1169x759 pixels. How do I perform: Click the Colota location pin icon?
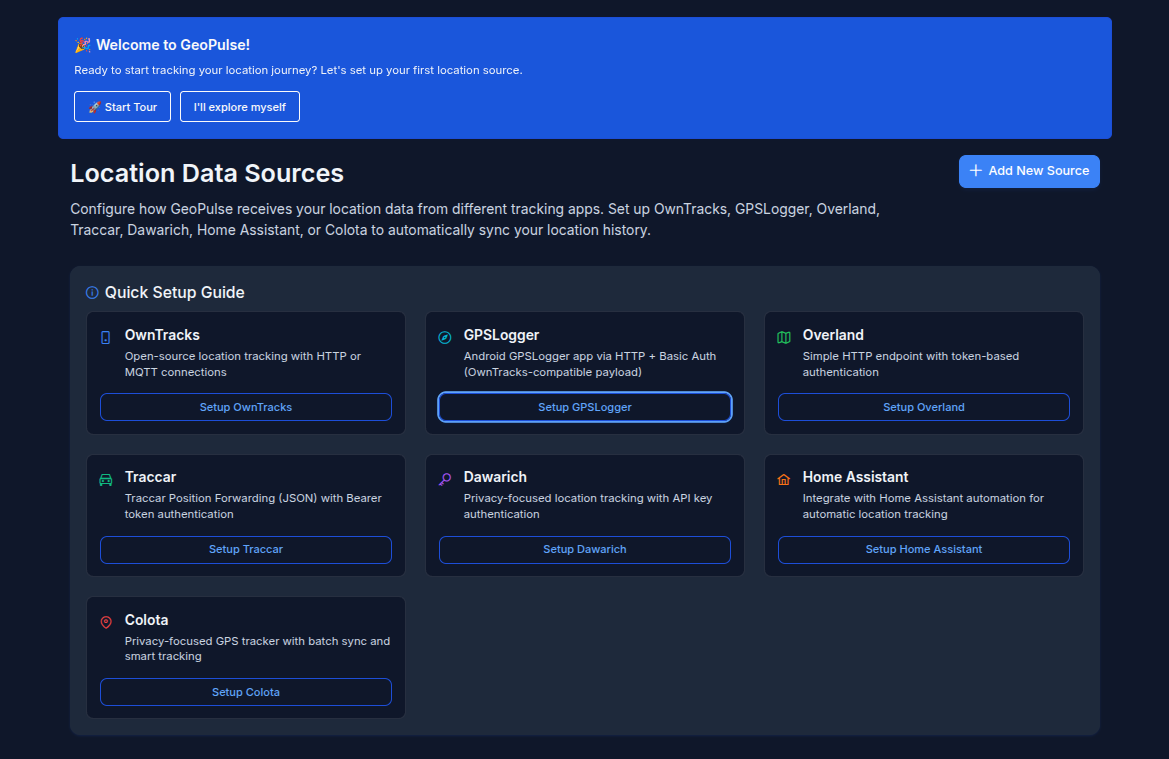(x=106, y=622)
